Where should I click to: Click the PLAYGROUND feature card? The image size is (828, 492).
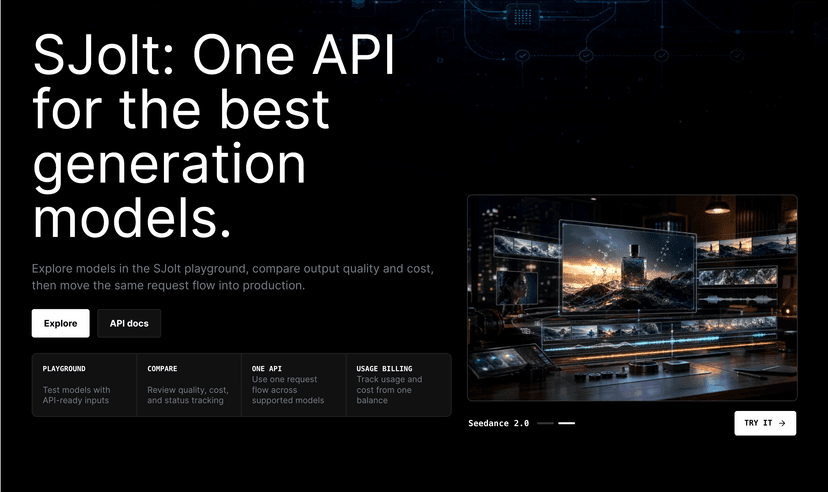click(x=84, y=385)
